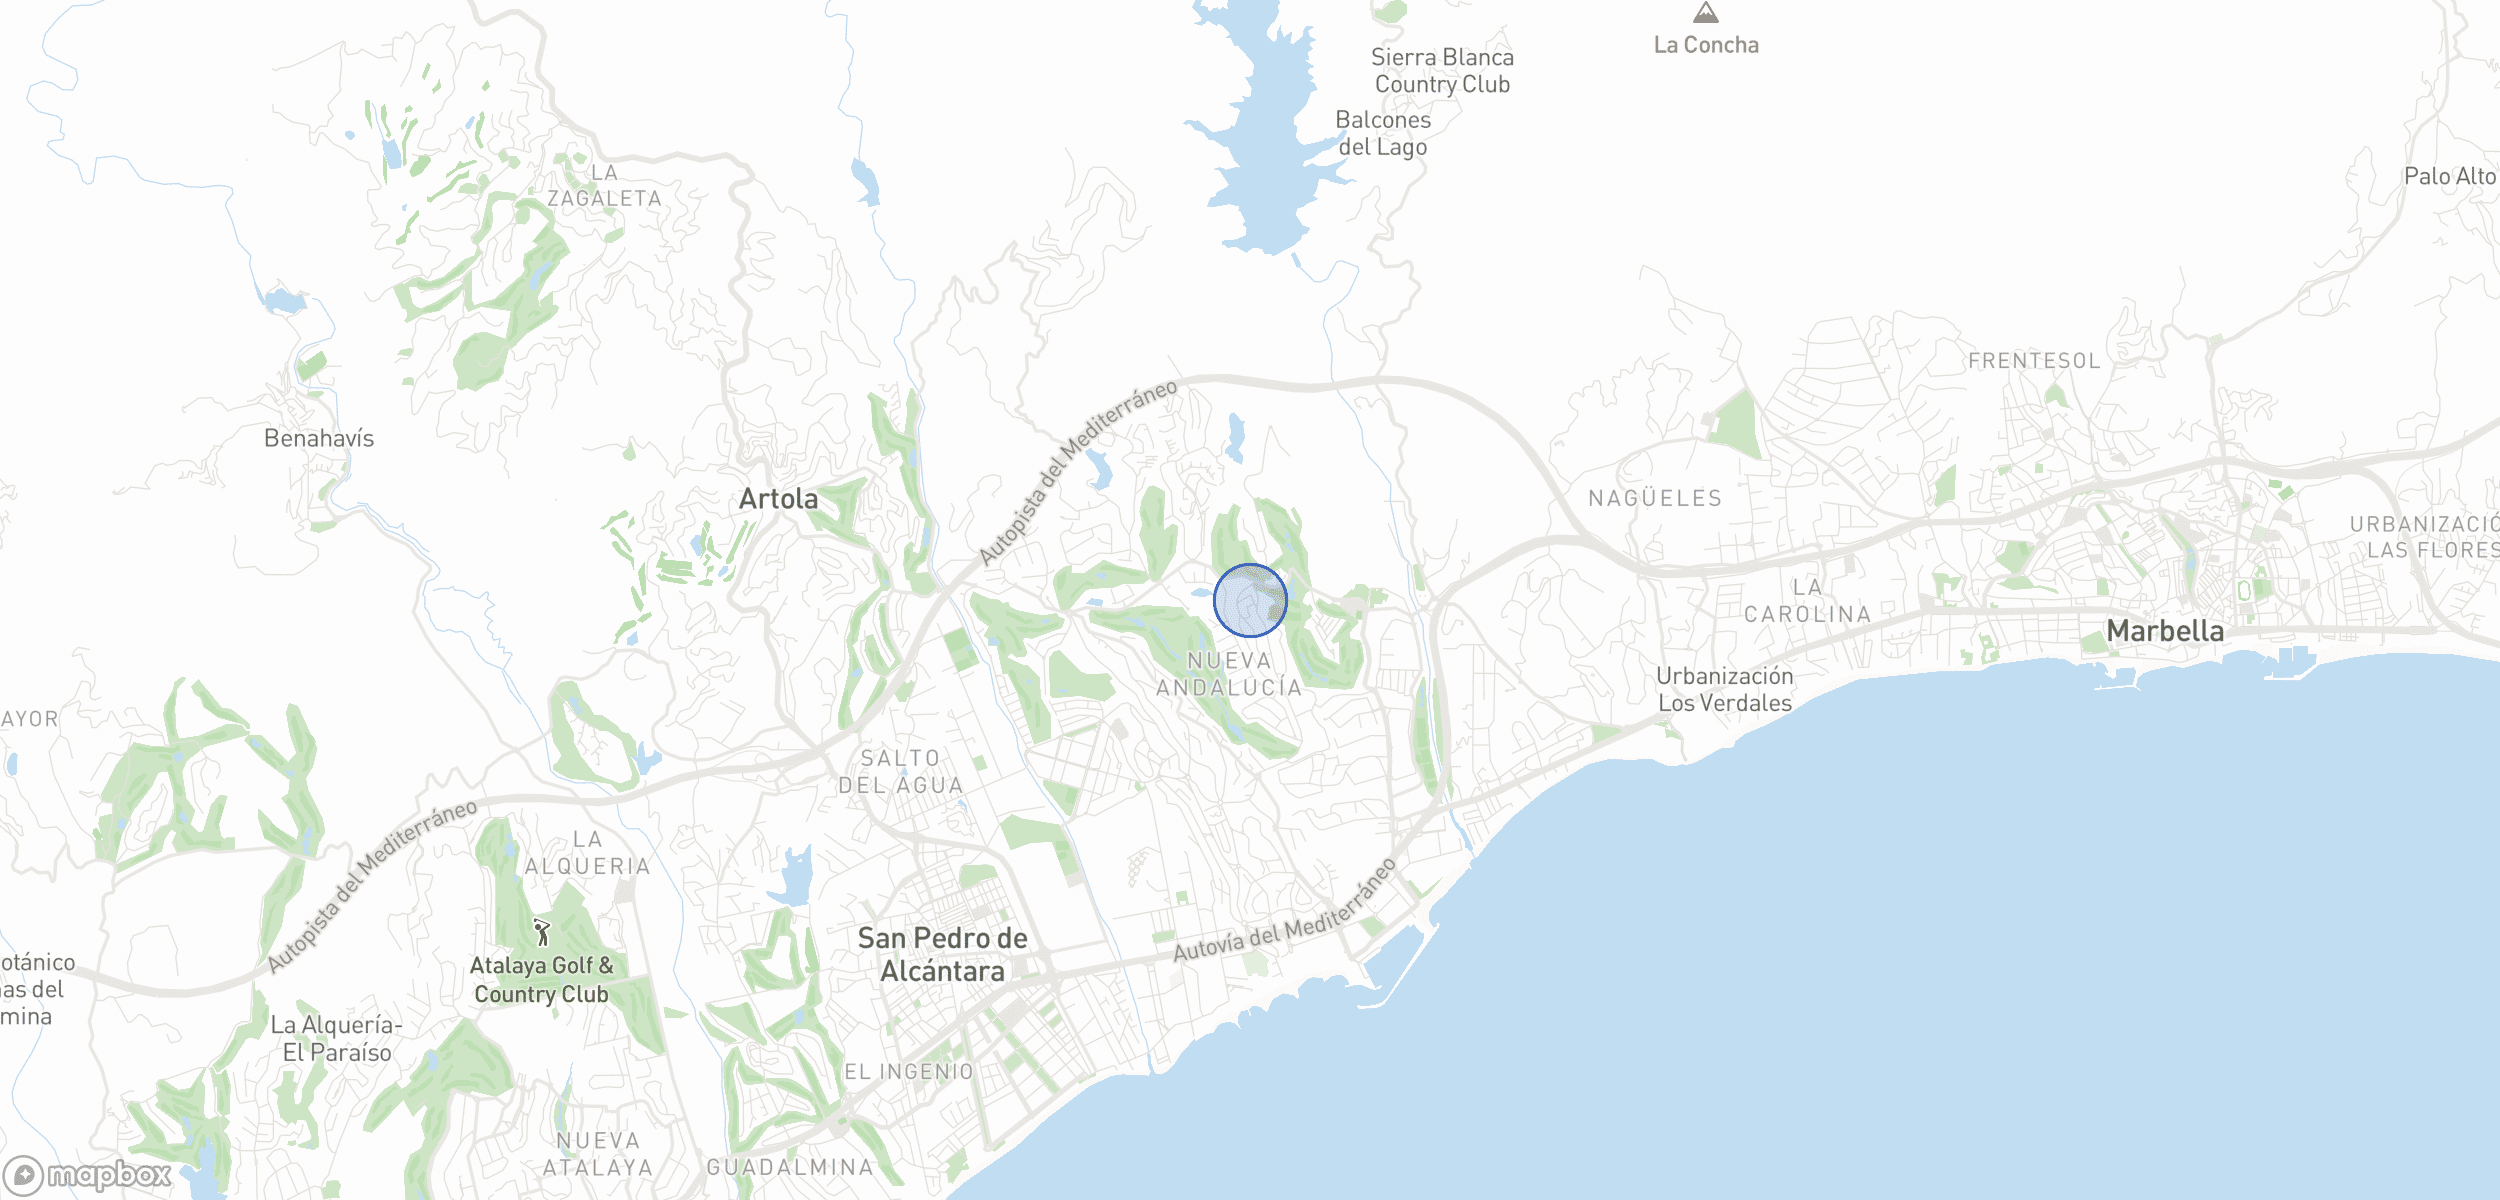2500x1200 pixels.
Task: Click the La Zagaleta area label
Action: pos(604,186)
